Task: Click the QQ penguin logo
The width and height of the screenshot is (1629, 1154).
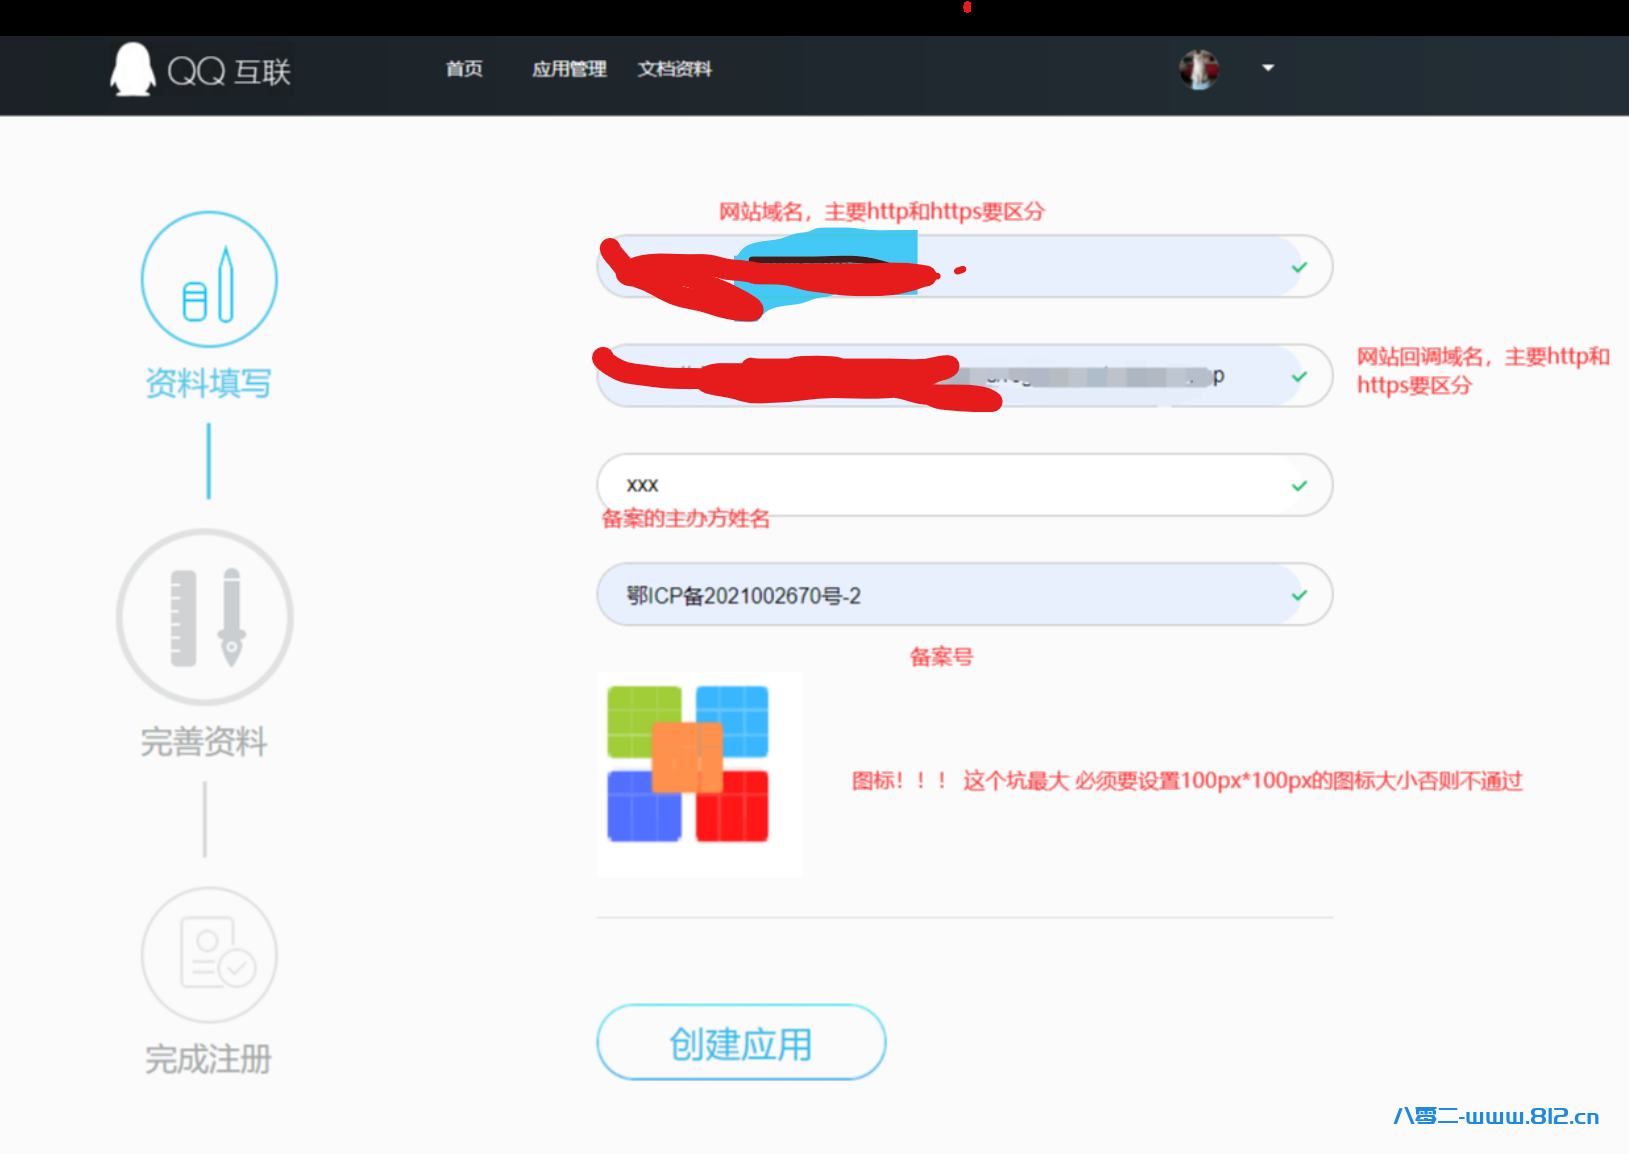Action: coord(131,70)
